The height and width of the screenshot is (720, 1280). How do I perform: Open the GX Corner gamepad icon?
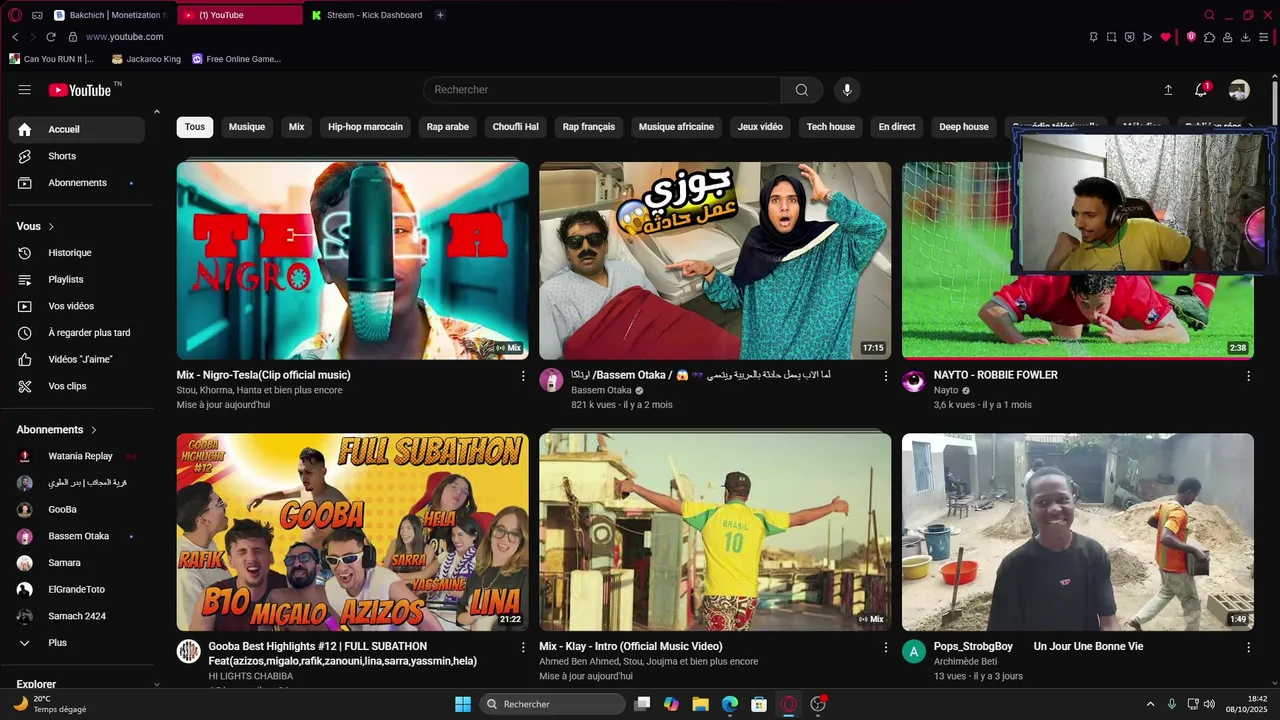37,15
